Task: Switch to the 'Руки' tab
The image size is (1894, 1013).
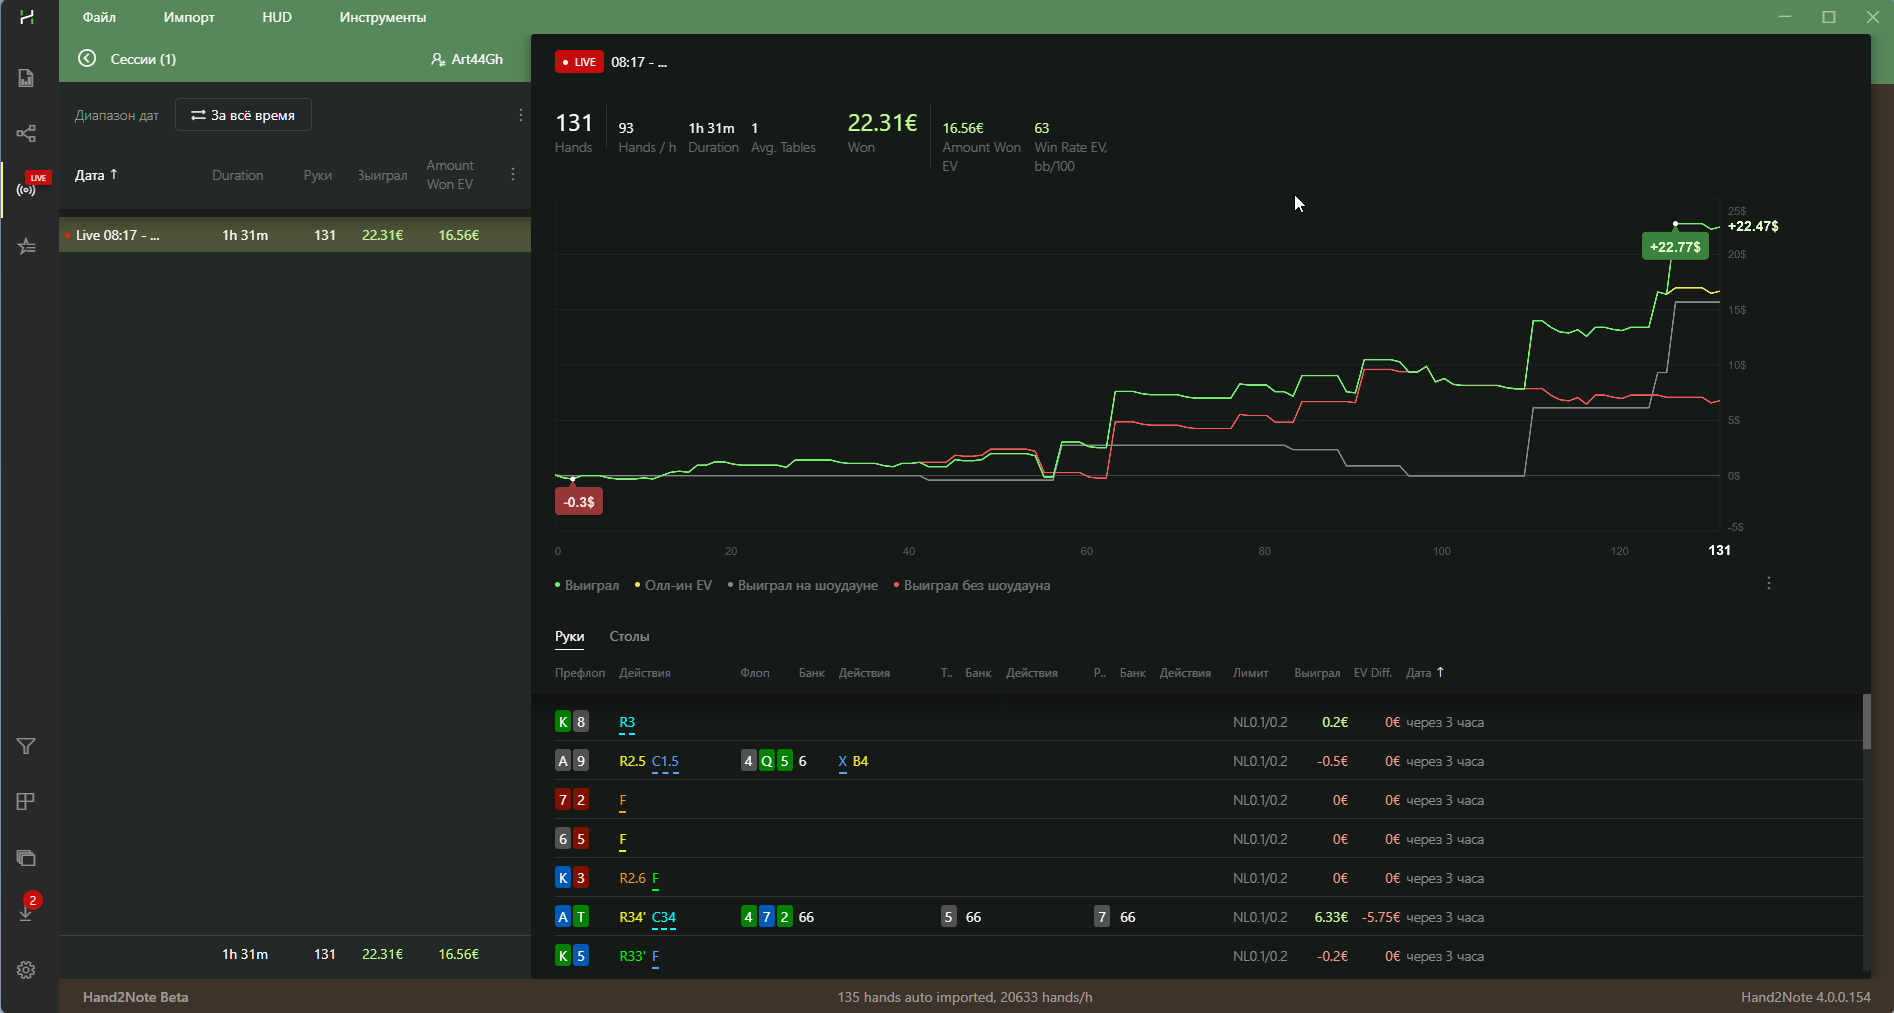Action: (570, 636)
